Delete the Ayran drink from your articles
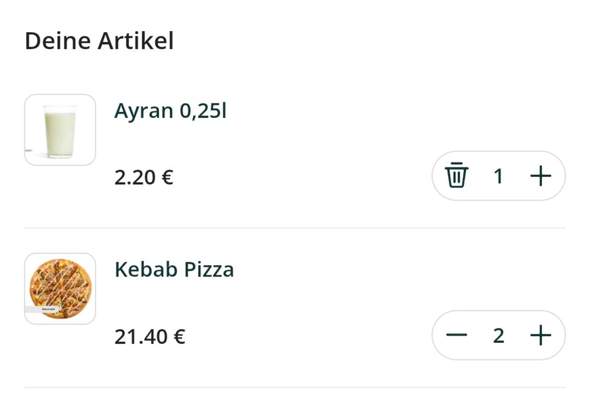Viewport: 590px width, 399px height. click(456, 175)
